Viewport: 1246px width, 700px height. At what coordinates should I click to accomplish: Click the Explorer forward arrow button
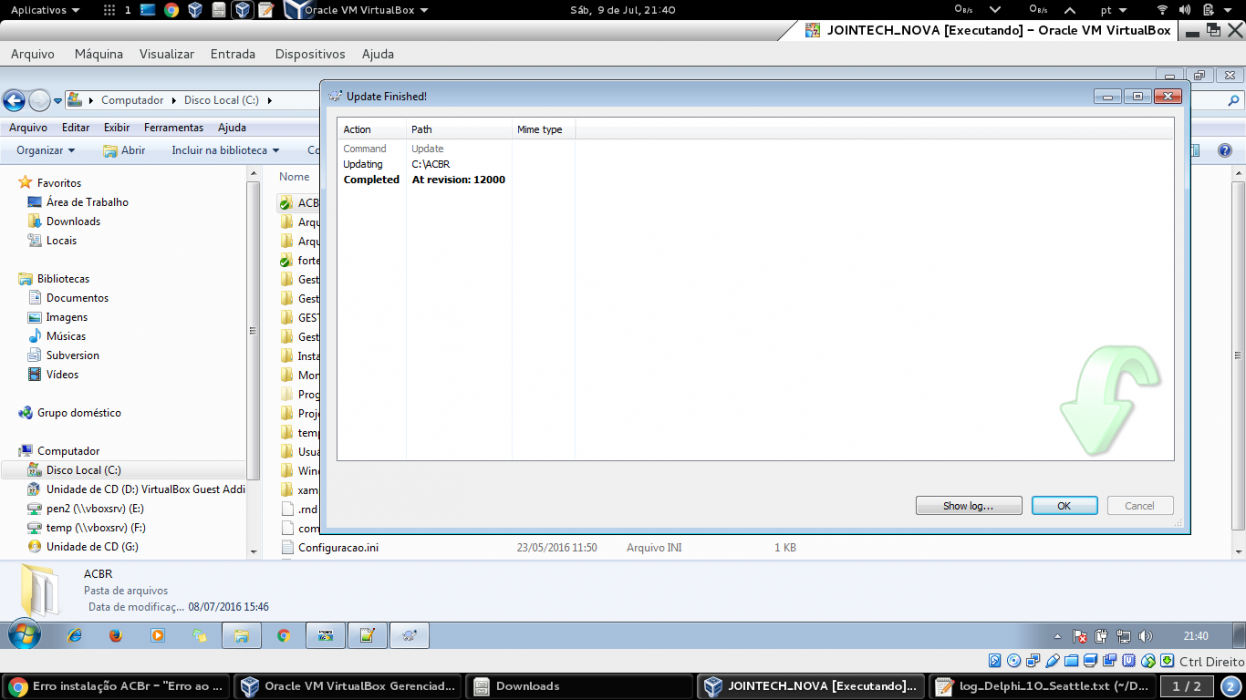click(39, 100)
